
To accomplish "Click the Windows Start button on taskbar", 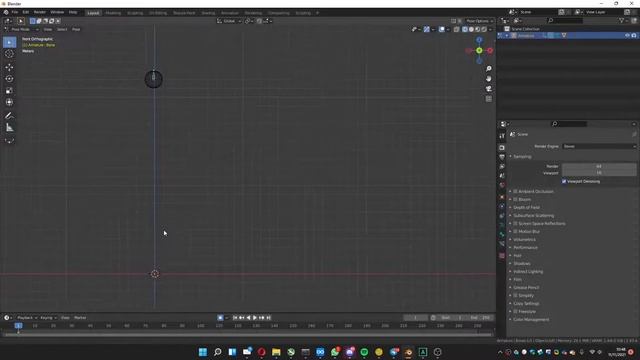I will pyautogui.click(x=203, y=352).
